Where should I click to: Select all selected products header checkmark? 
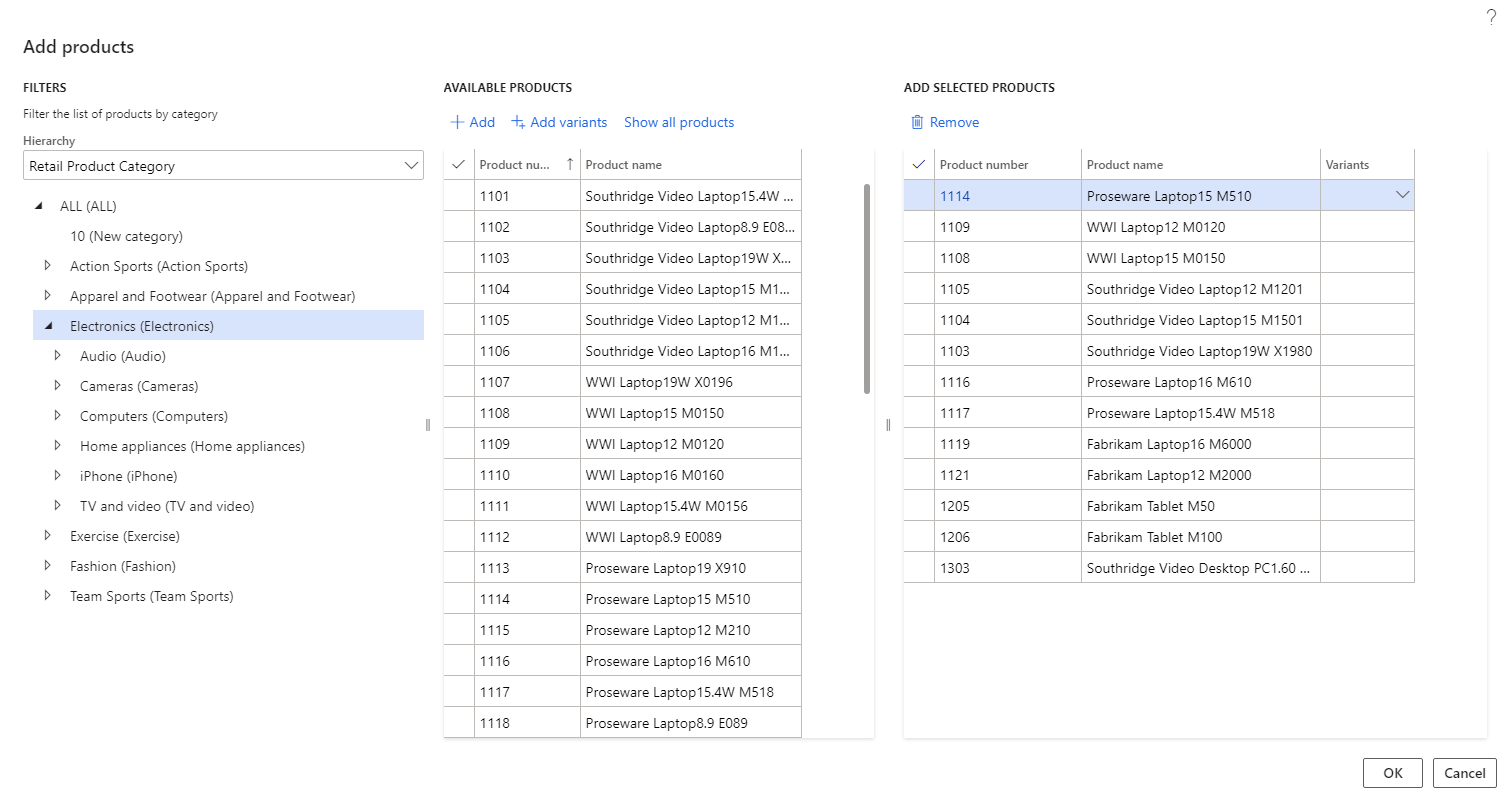tap(919, 165)
